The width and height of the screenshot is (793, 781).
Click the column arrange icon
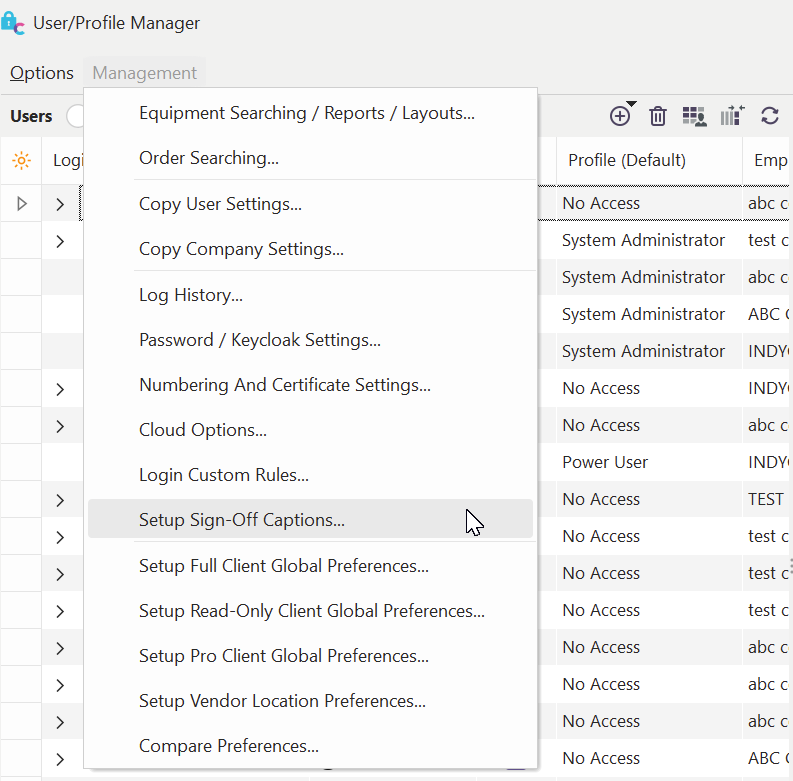(x=732, y=116)
